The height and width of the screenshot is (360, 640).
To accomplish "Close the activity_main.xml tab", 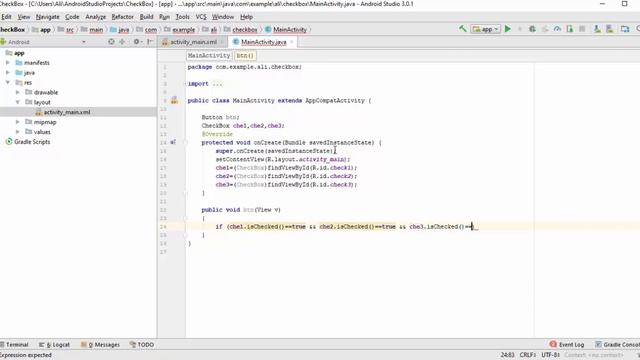I will coord(222,42).
